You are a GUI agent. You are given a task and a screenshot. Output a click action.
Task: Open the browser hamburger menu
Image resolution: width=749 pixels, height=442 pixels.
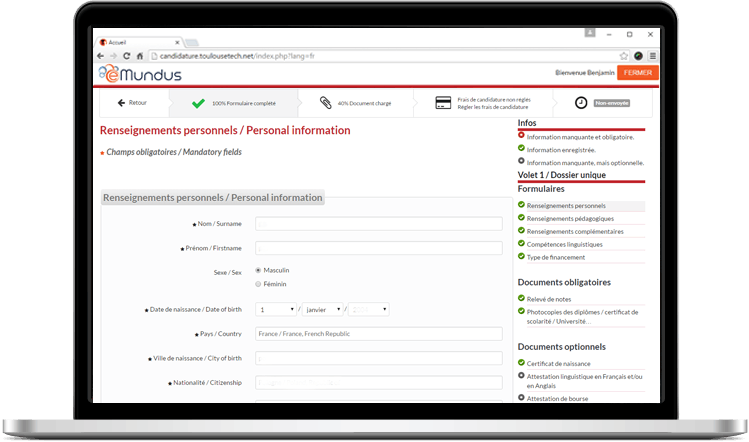[x=653, y=56]
